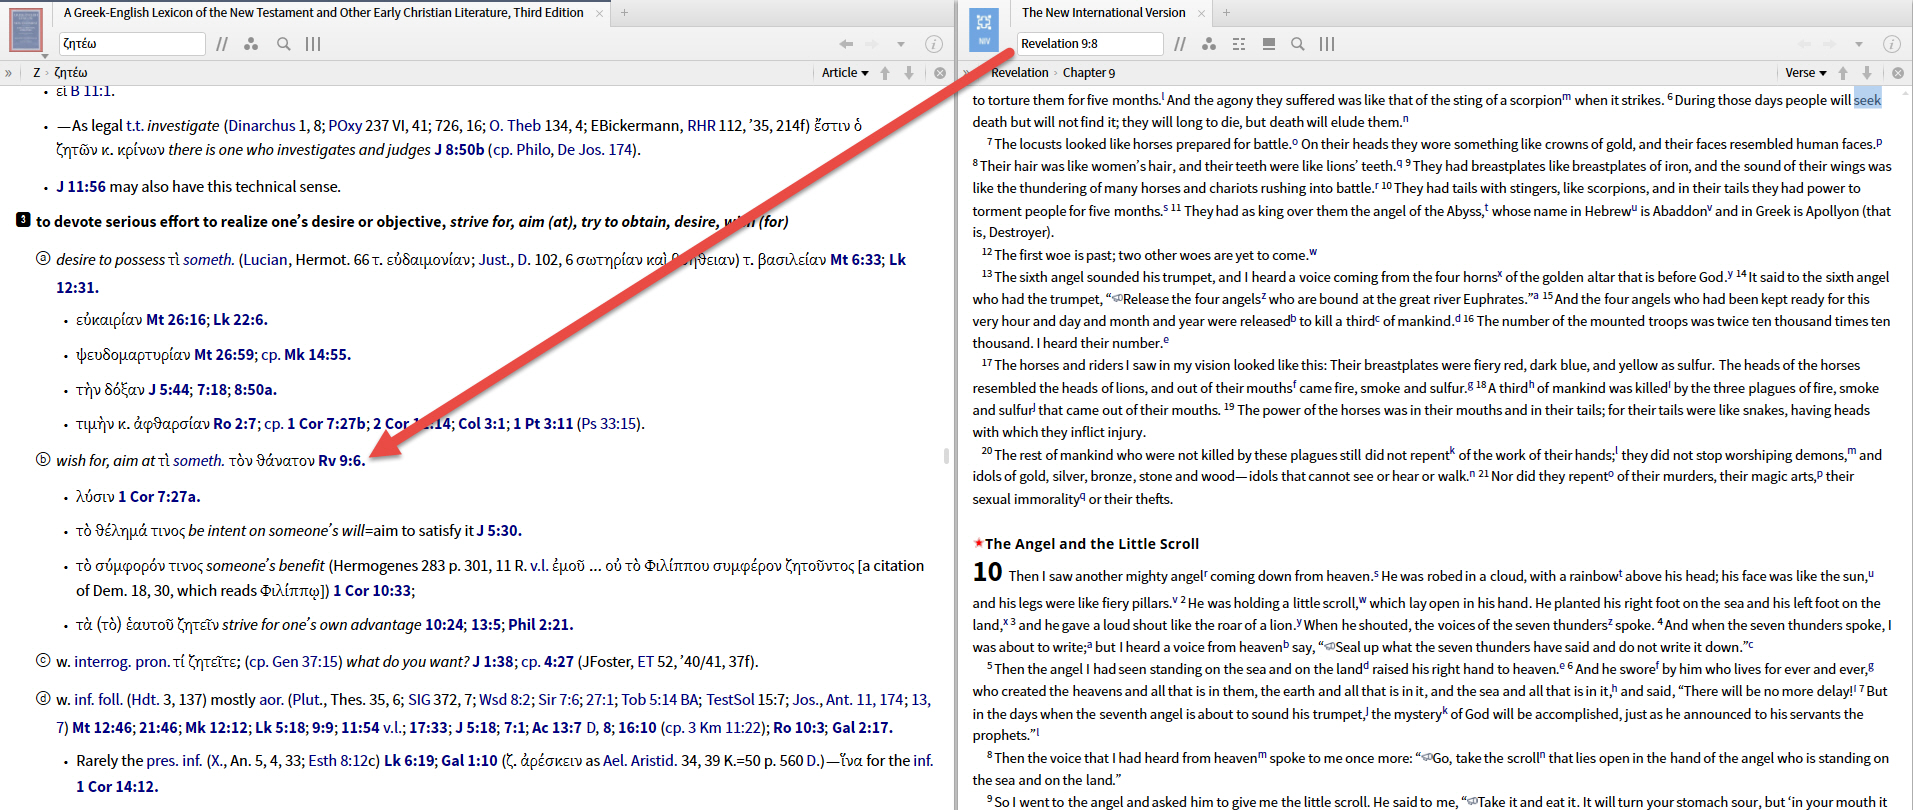Open the 1 Cor 10:33 reference link
Image resolution: width=1913 pixels, height=810 pixels.
(x=372, y=591)
